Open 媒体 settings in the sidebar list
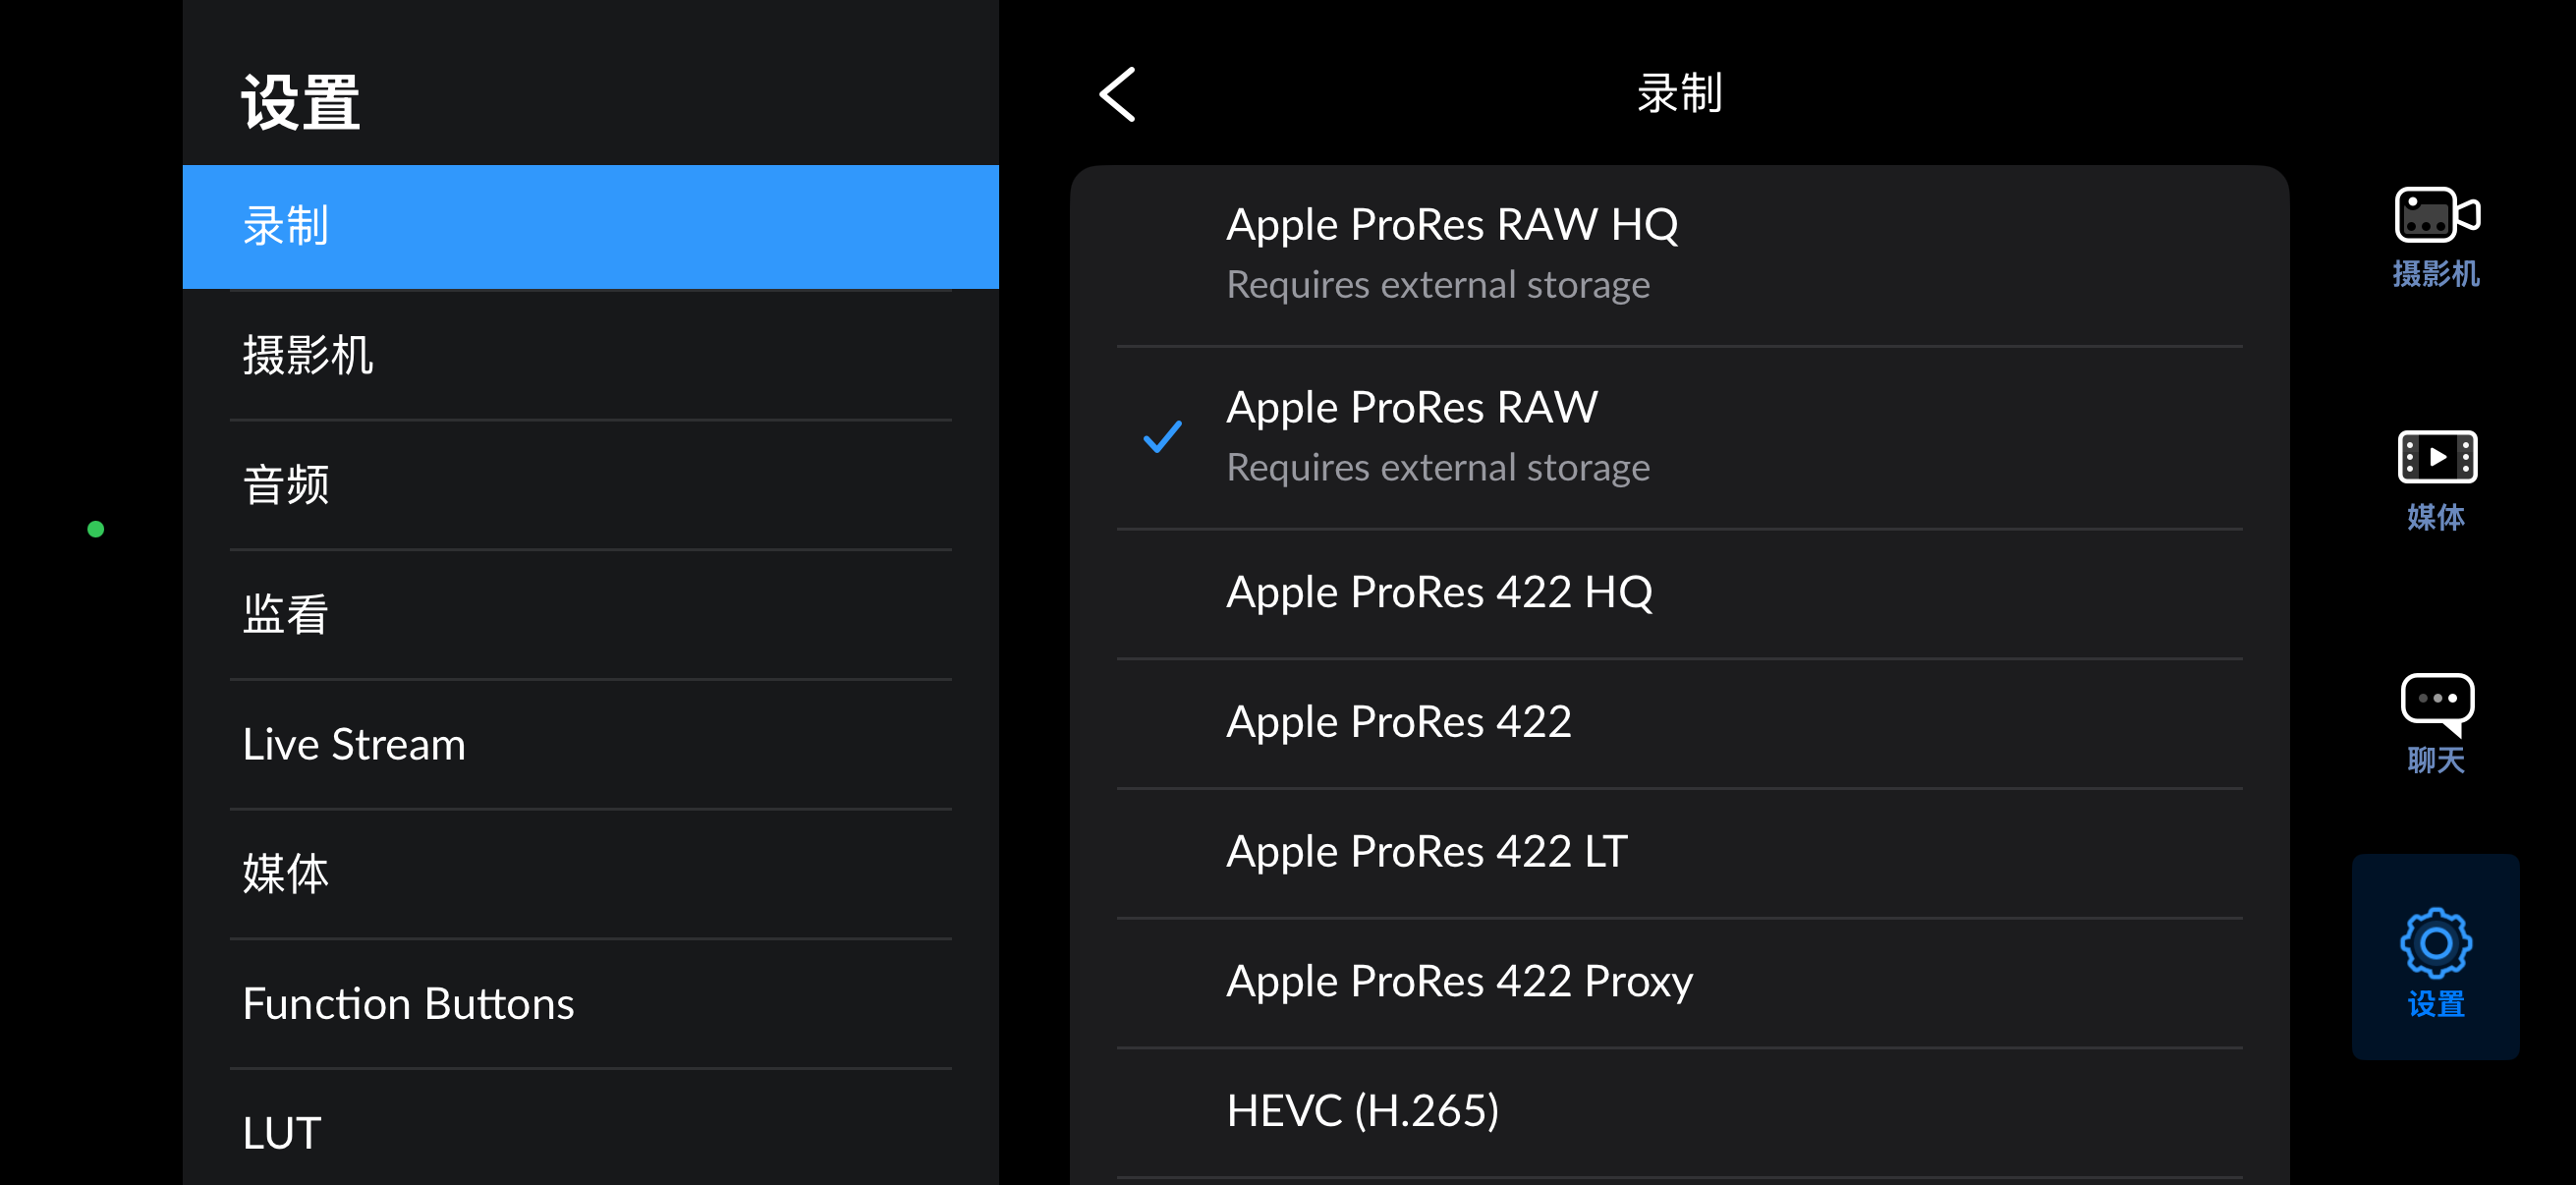 tap(590, 874)
